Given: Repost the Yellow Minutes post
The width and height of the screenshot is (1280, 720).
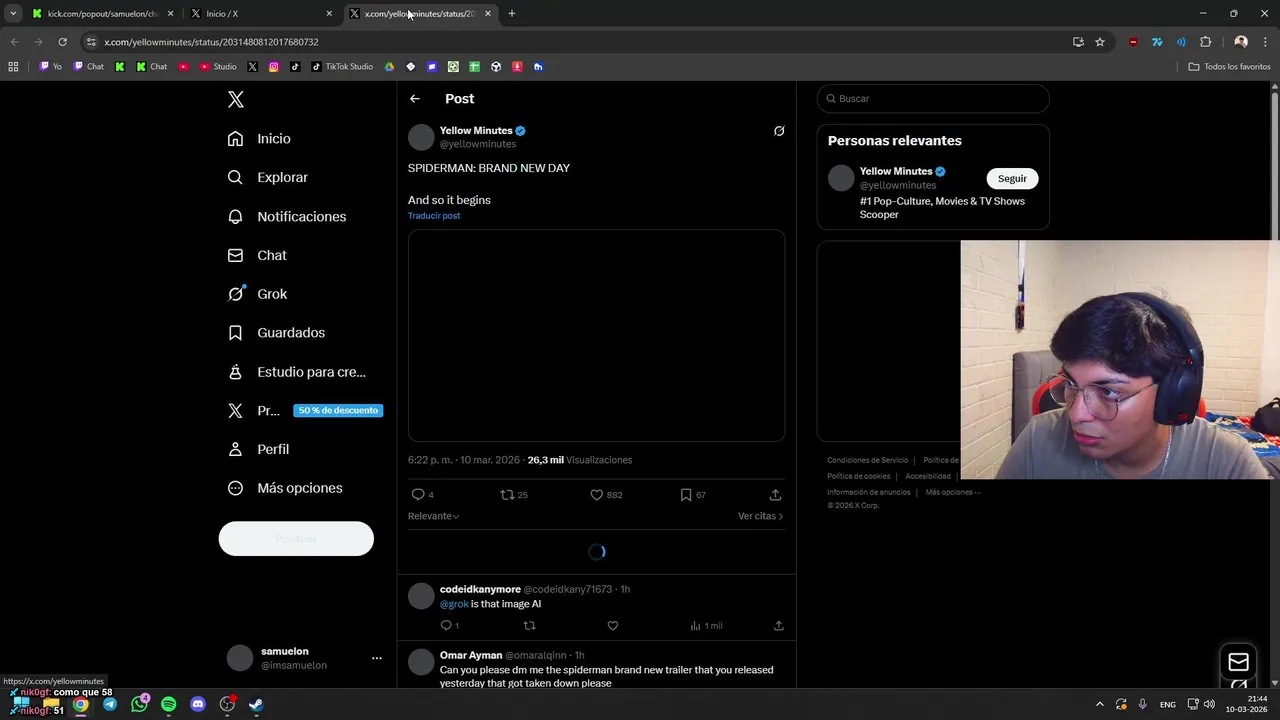Looking at the screenshot, I should click(507, 495).
